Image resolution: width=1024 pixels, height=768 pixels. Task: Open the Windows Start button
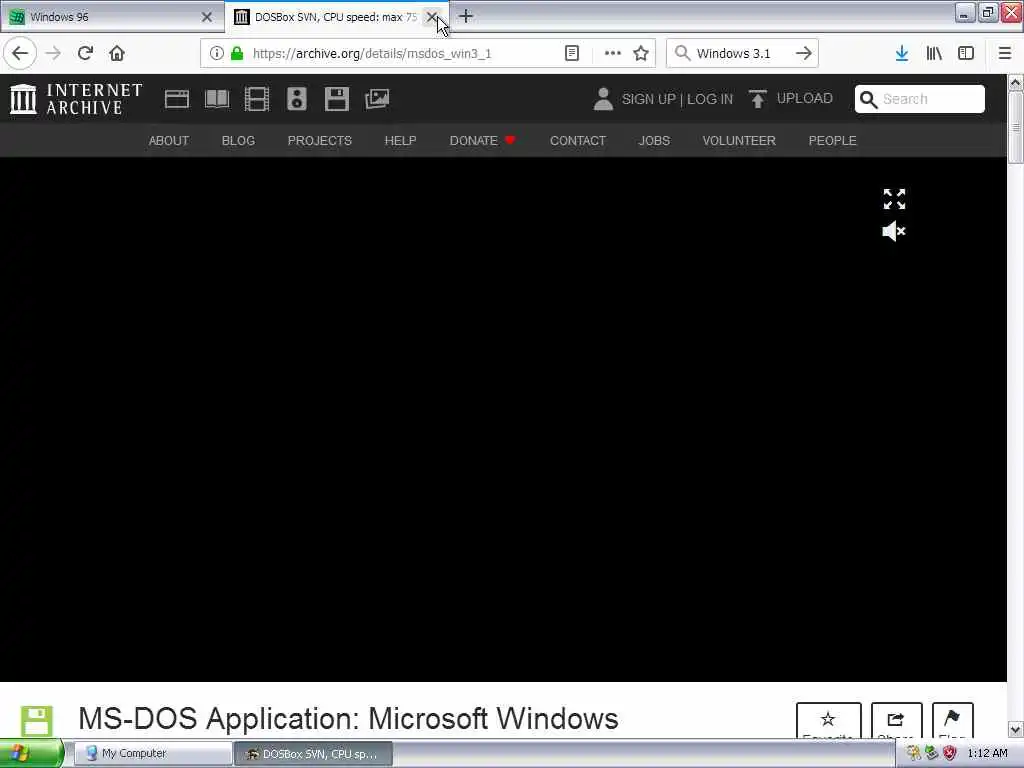pyautogui.click(x=31, y=753)
